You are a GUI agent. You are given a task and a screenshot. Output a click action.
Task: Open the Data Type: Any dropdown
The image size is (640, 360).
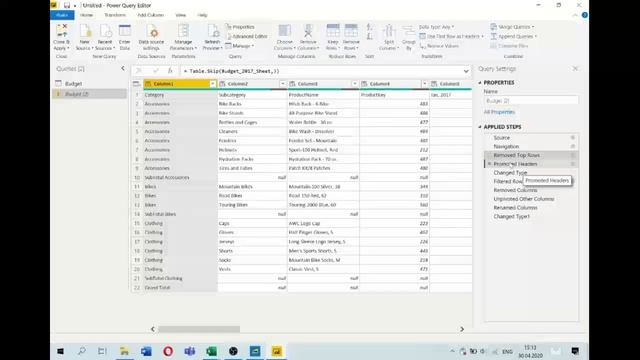(436, 27)
